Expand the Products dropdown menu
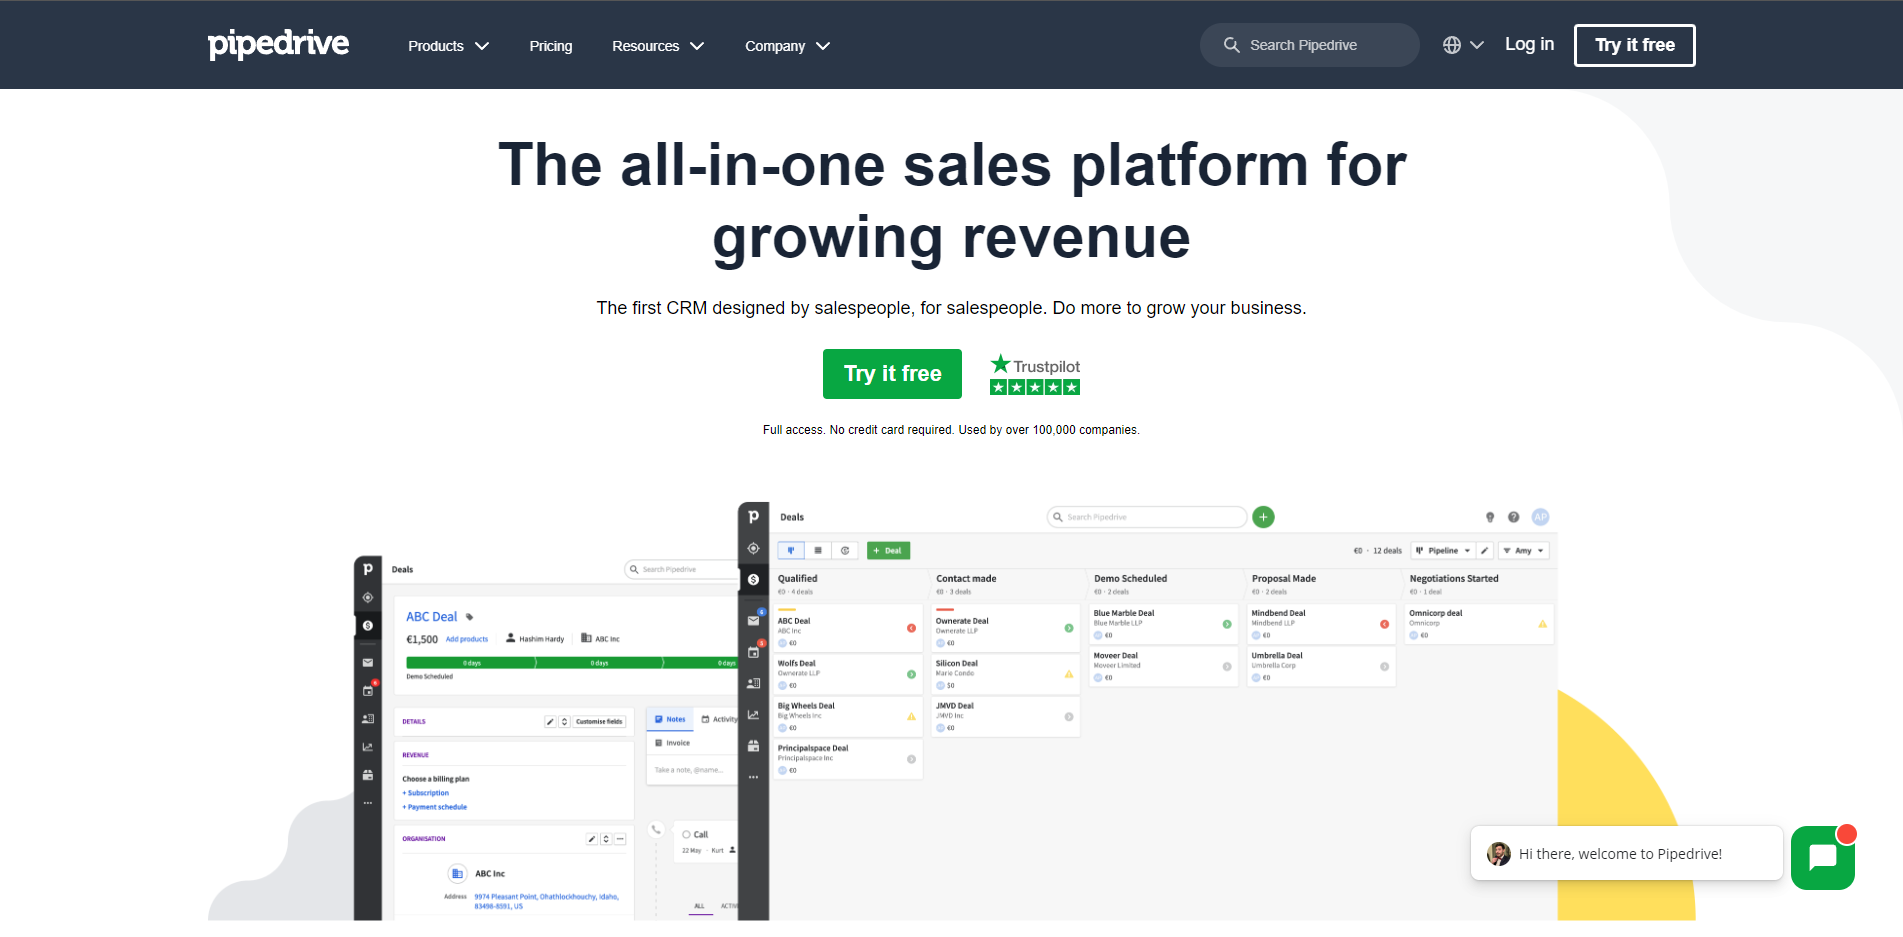This screenshot has height=937, width=1903. pos(447,46)
